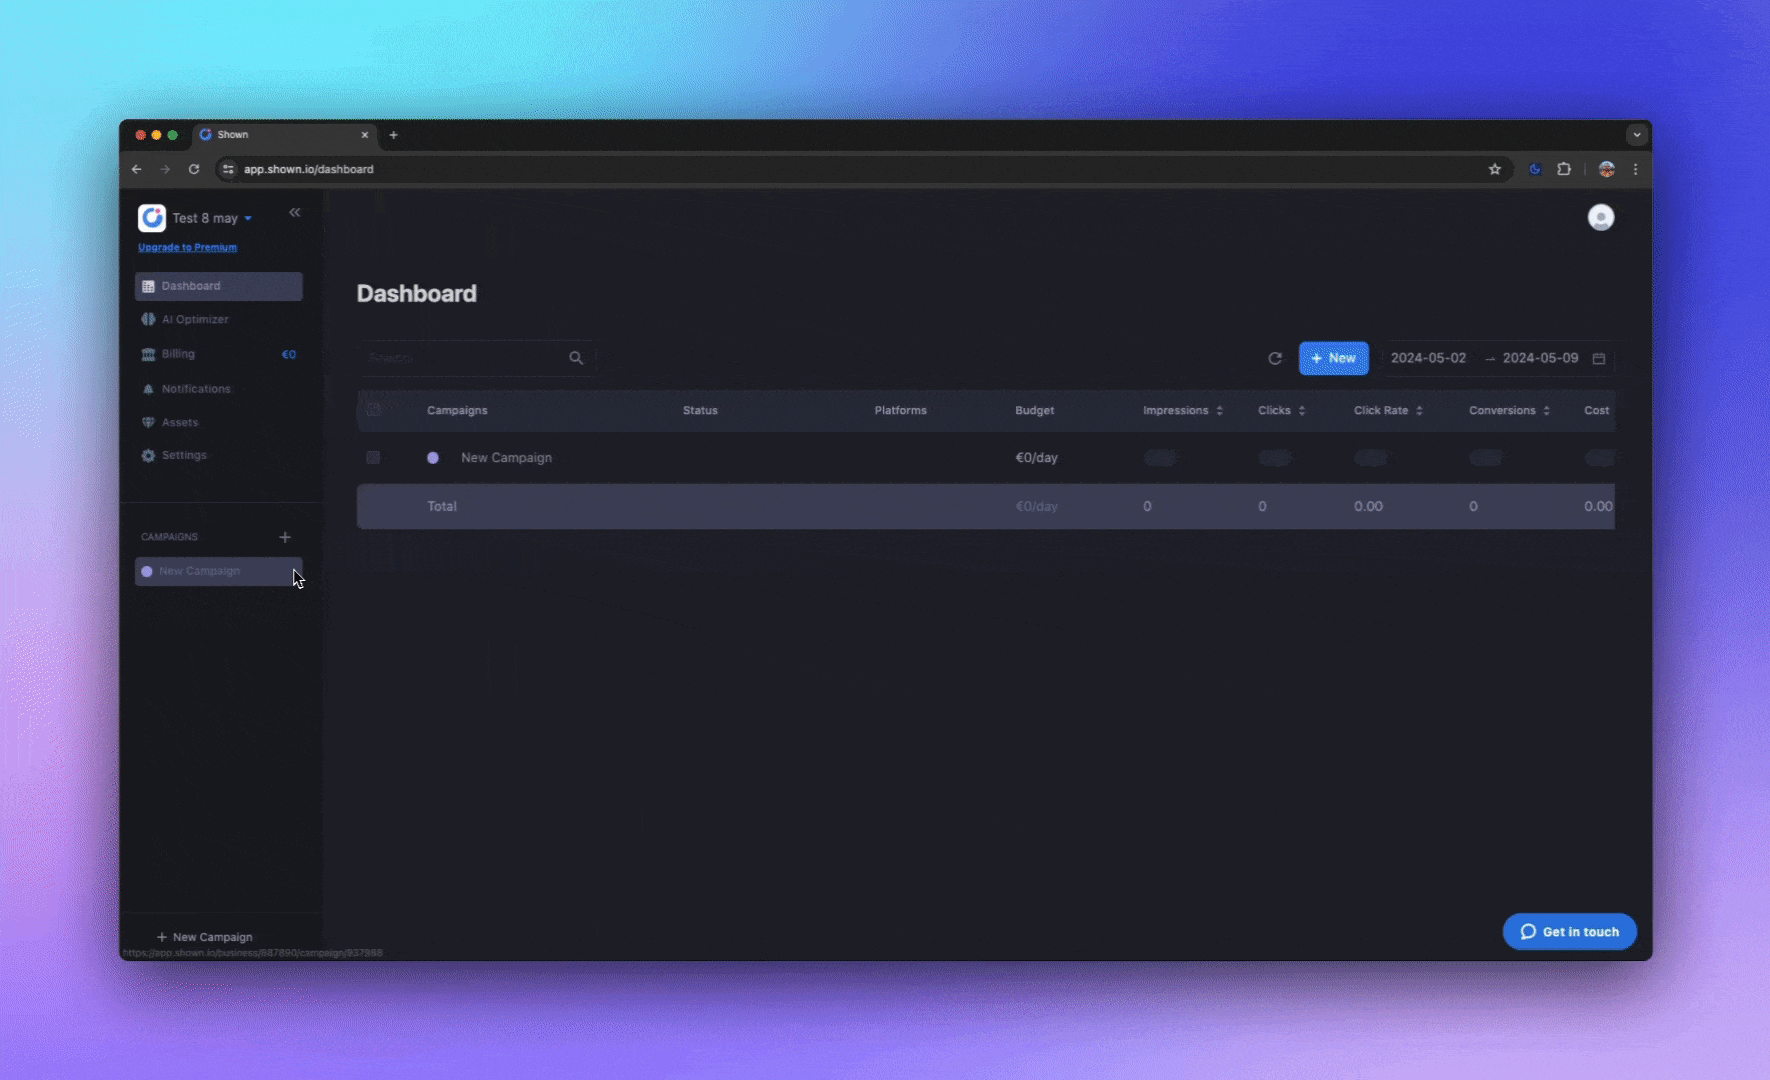Add campaign with plus next to CAMPAIGNS
1770x1080 pixels.
click(x=285, y=537)
